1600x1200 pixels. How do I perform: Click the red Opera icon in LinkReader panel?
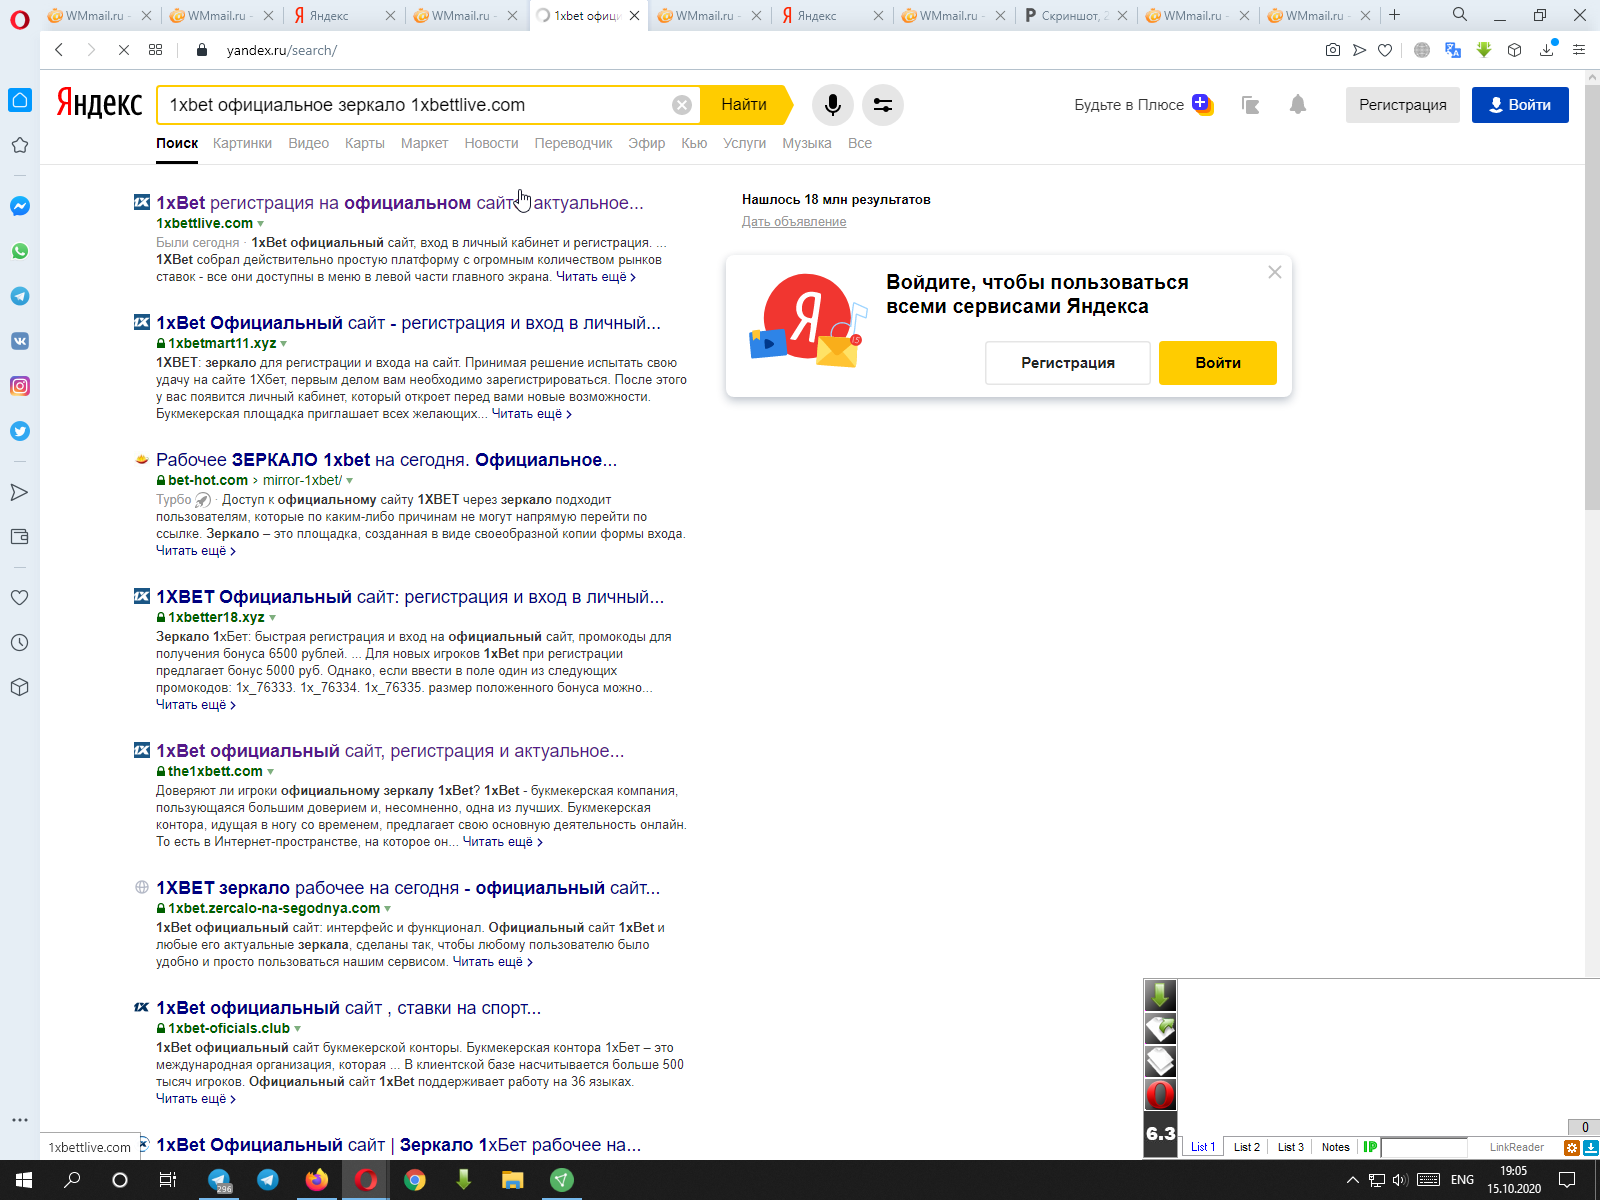point(1160,1095)
